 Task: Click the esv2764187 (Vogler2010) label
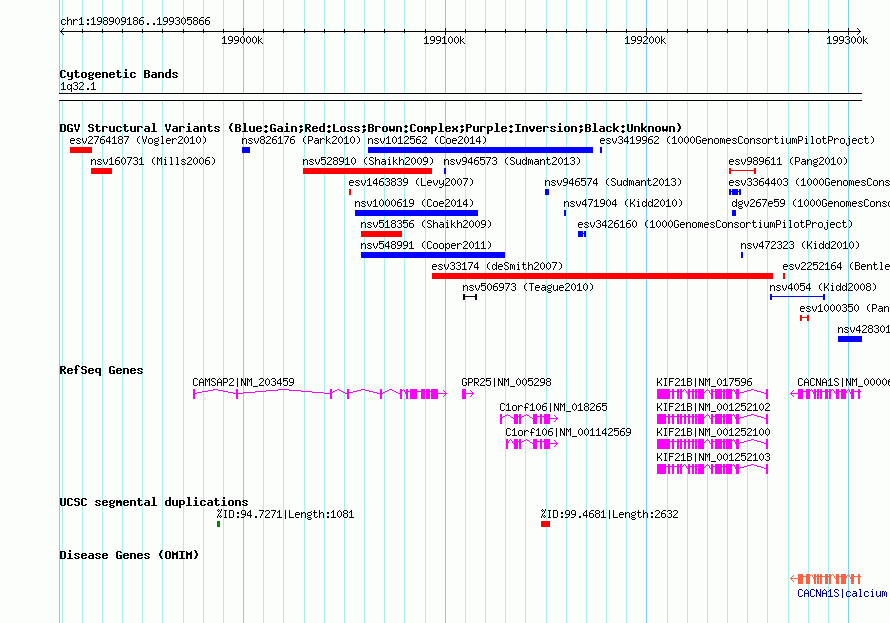point(138,140)
